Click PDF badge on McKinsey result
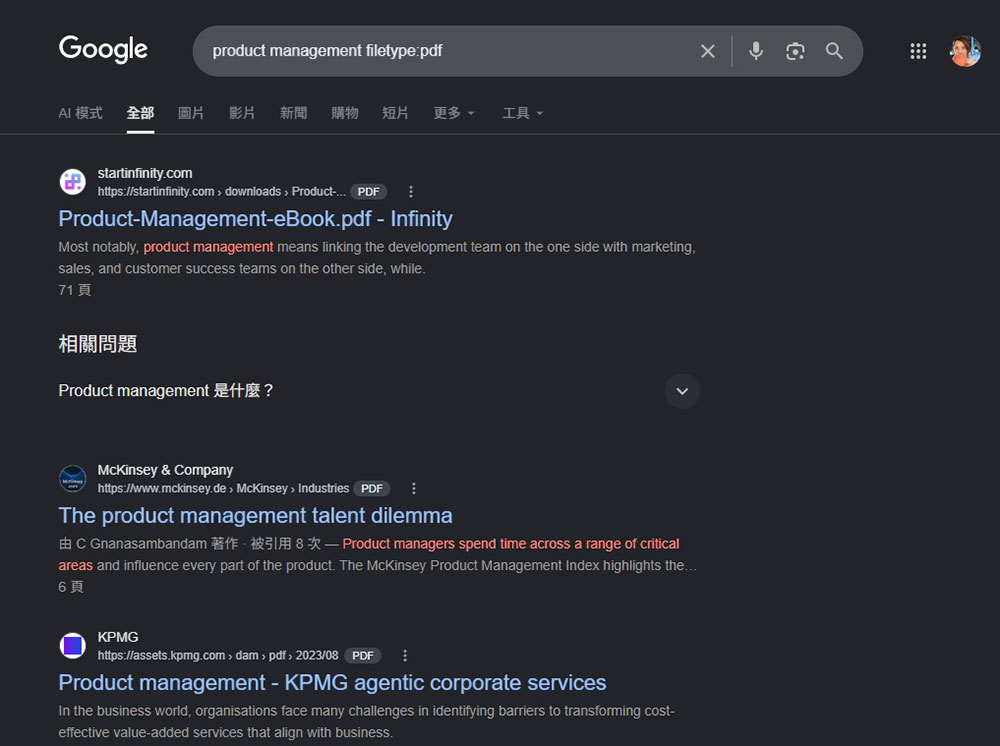The image size is (1000, 746). [372, 488]
